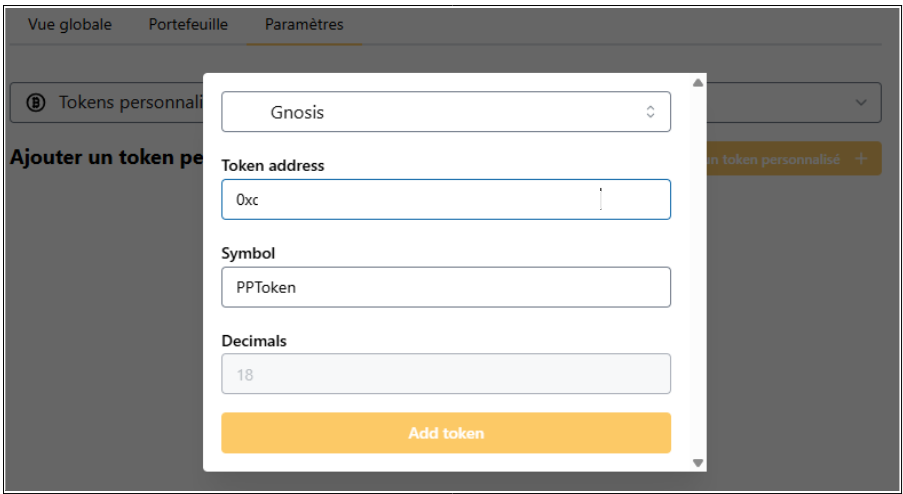Click the Symbol label
The width and height of the screenshot is (903, 494).
point(248,254)
